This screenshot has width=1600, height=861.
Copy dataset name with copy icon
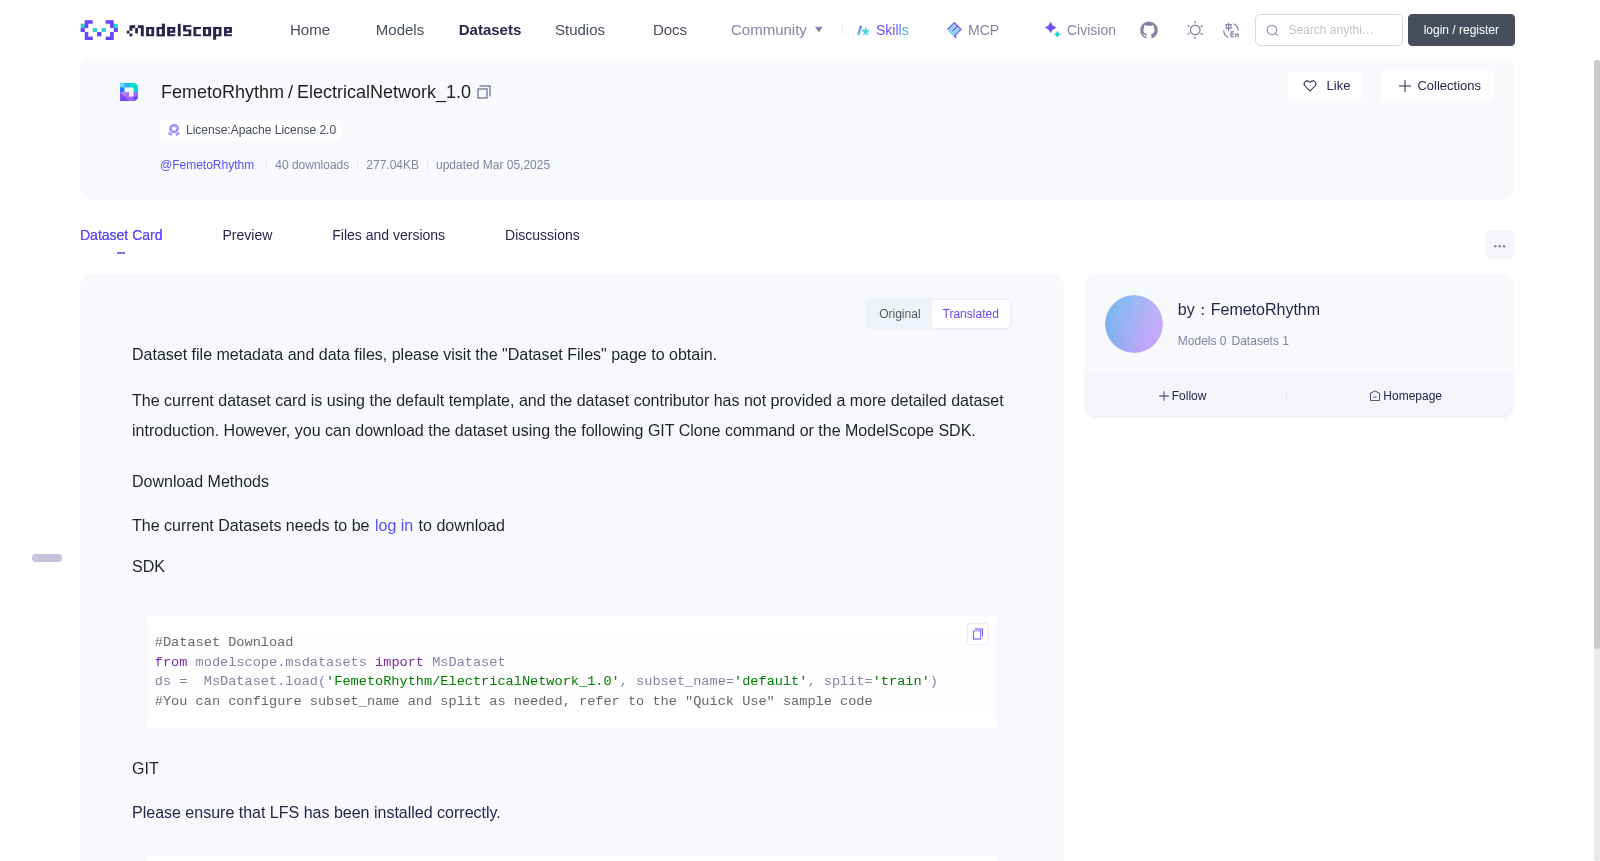(x=484, y=92)
